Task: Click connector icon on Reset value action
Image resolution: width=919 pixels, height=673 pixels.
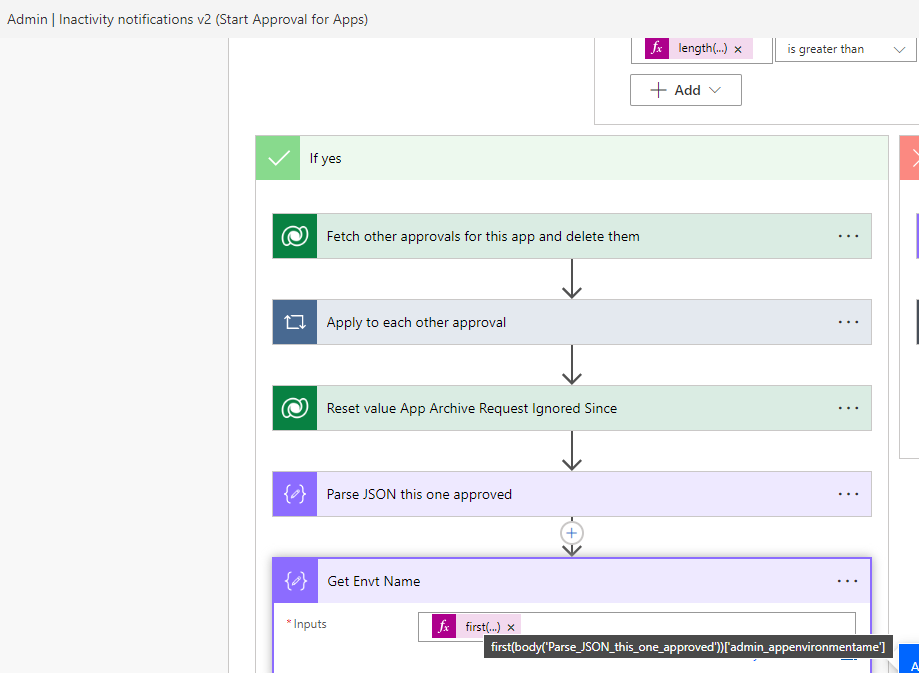Action: (295, 408)
